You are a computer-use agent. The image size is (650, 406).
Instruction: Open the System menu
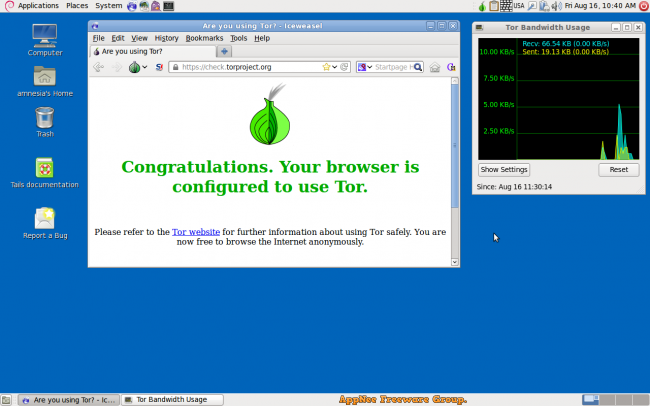pos(109,6)
